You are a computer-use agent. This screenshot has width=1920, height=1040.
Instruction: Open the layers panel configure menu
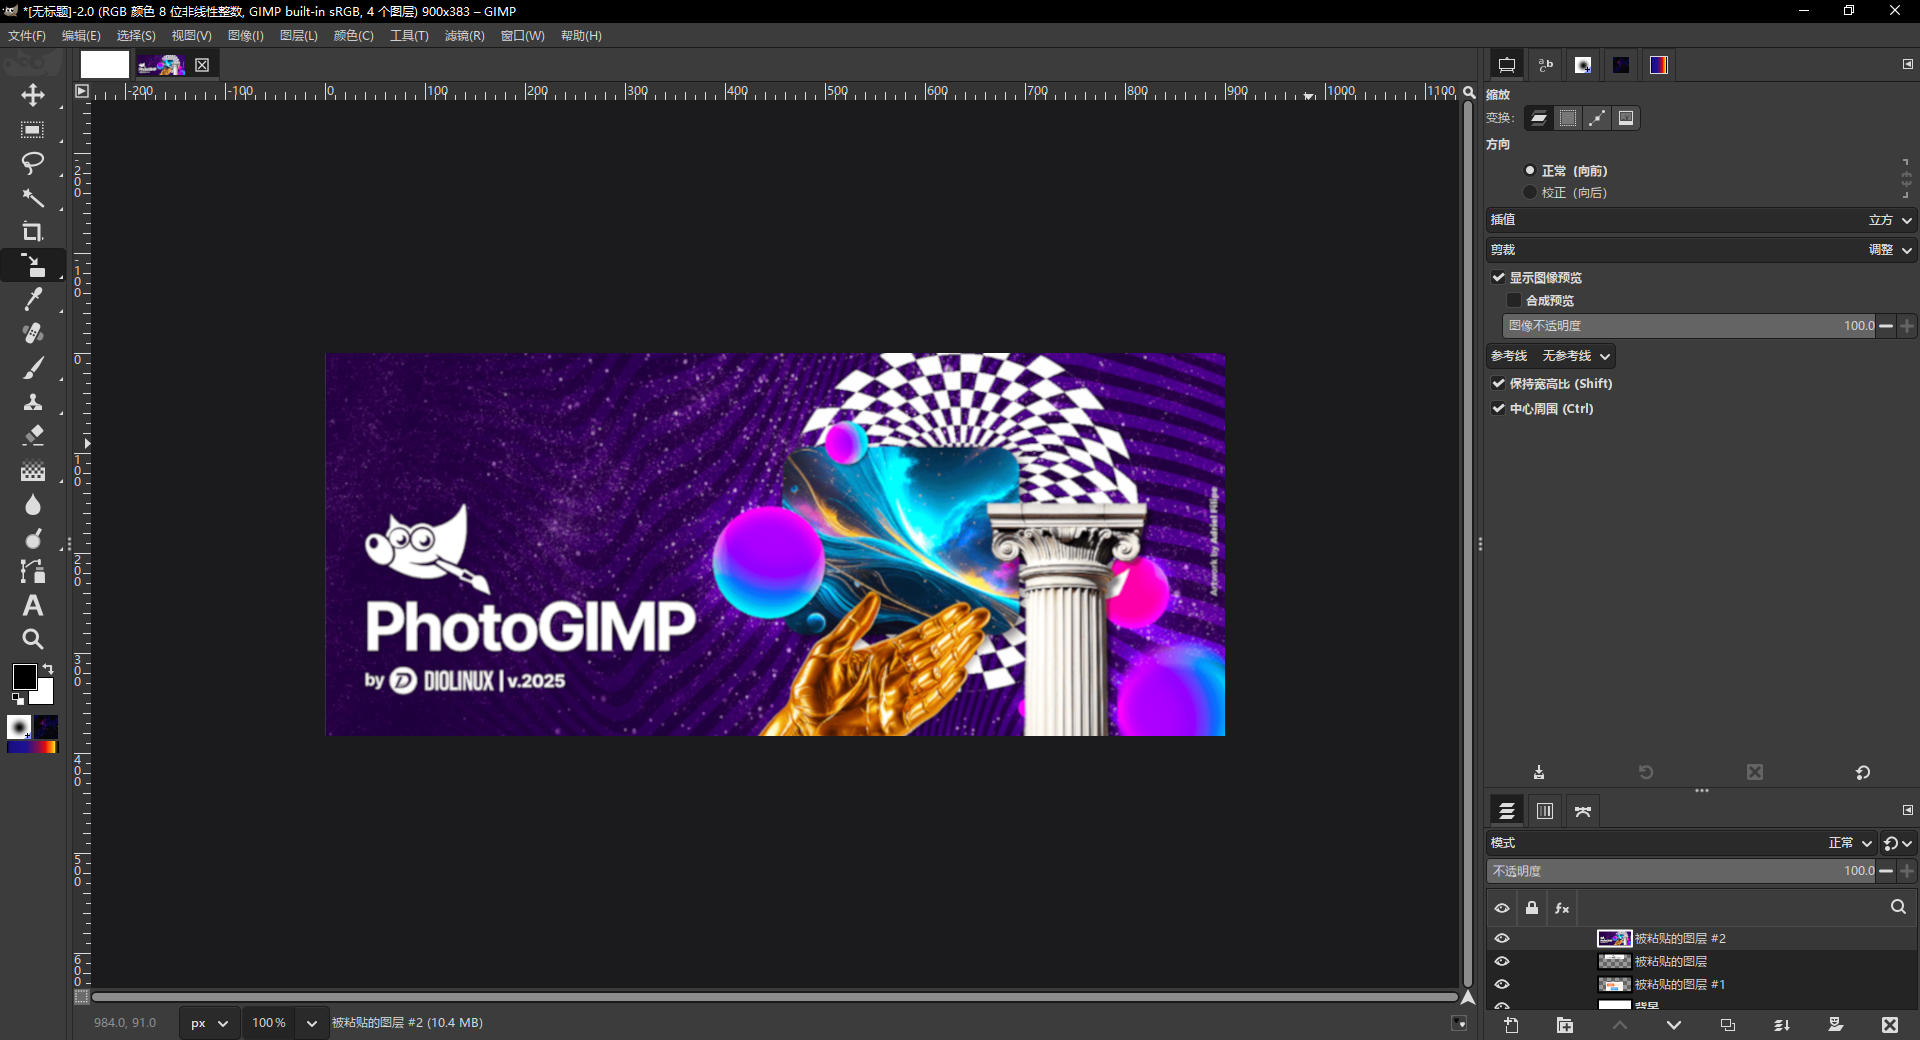[1908, 810]
